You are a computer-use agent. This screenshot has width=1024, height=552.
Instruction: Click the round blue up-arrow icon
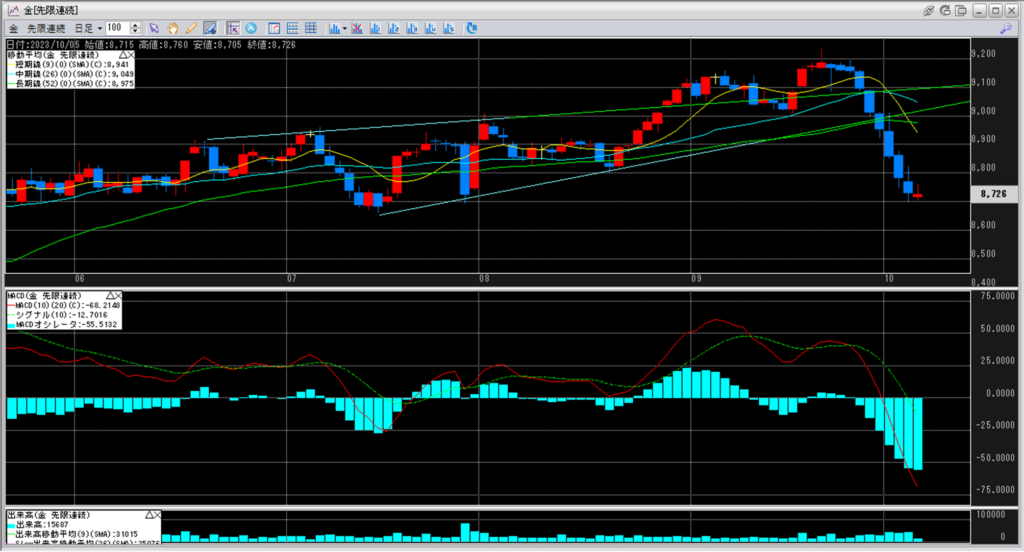tap(251, 28)
